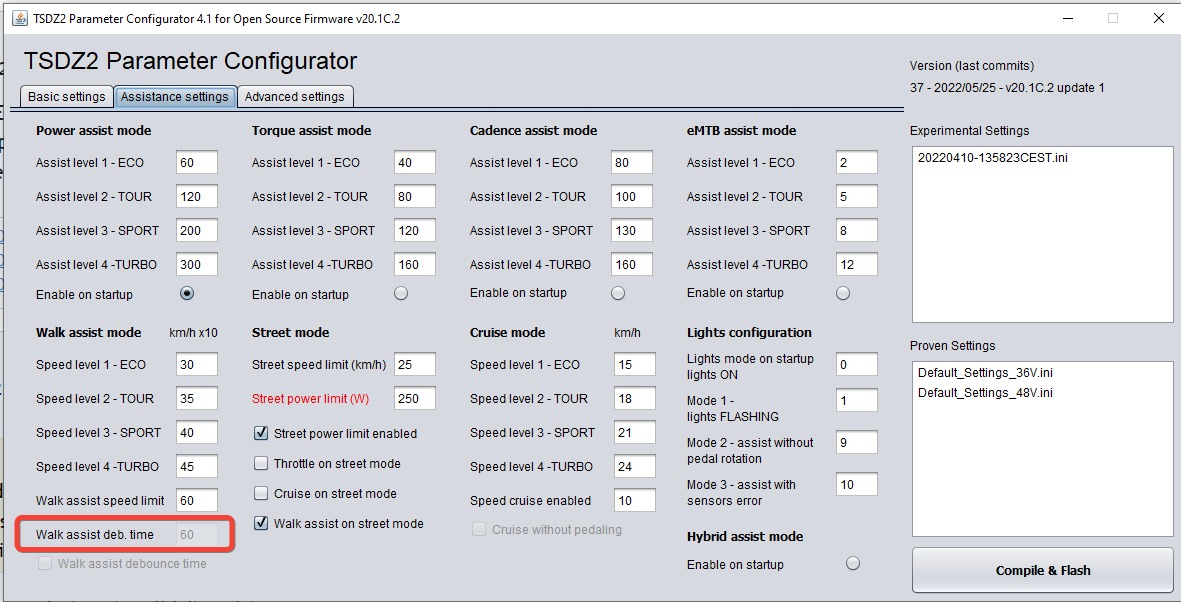1181x602 pixels.
Task: Select the Assistance settings tab
Action: pos(175,96)
